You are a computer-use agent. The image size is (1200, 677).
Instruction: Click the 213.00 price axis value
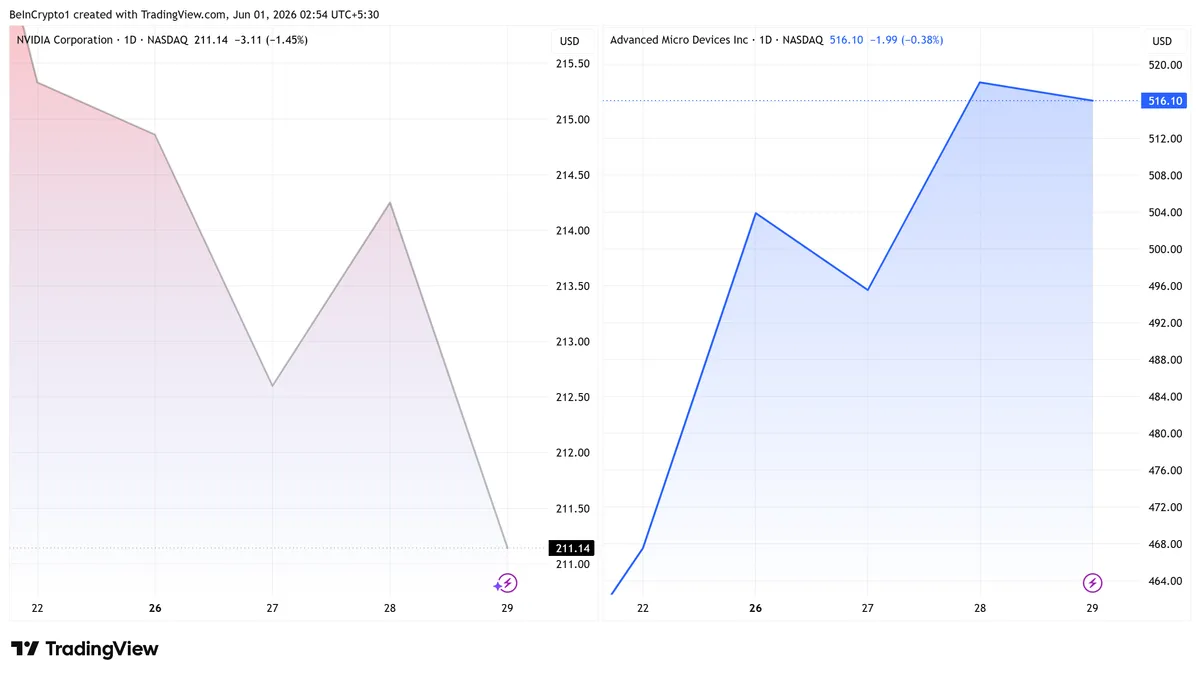572,342
